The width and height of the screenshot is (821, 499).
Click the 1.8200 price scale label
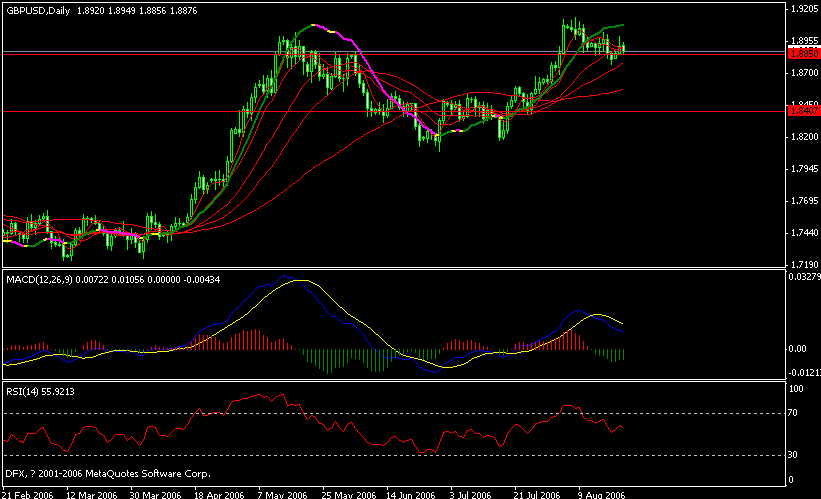(x=804, y=137)
